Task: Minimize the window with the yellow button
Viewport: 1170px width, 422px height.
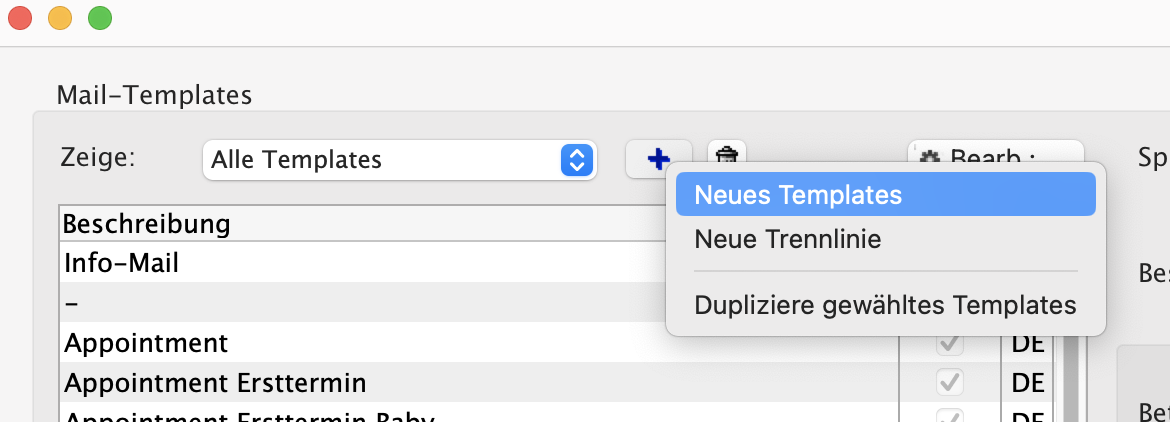Action: [x=59, y=18]
